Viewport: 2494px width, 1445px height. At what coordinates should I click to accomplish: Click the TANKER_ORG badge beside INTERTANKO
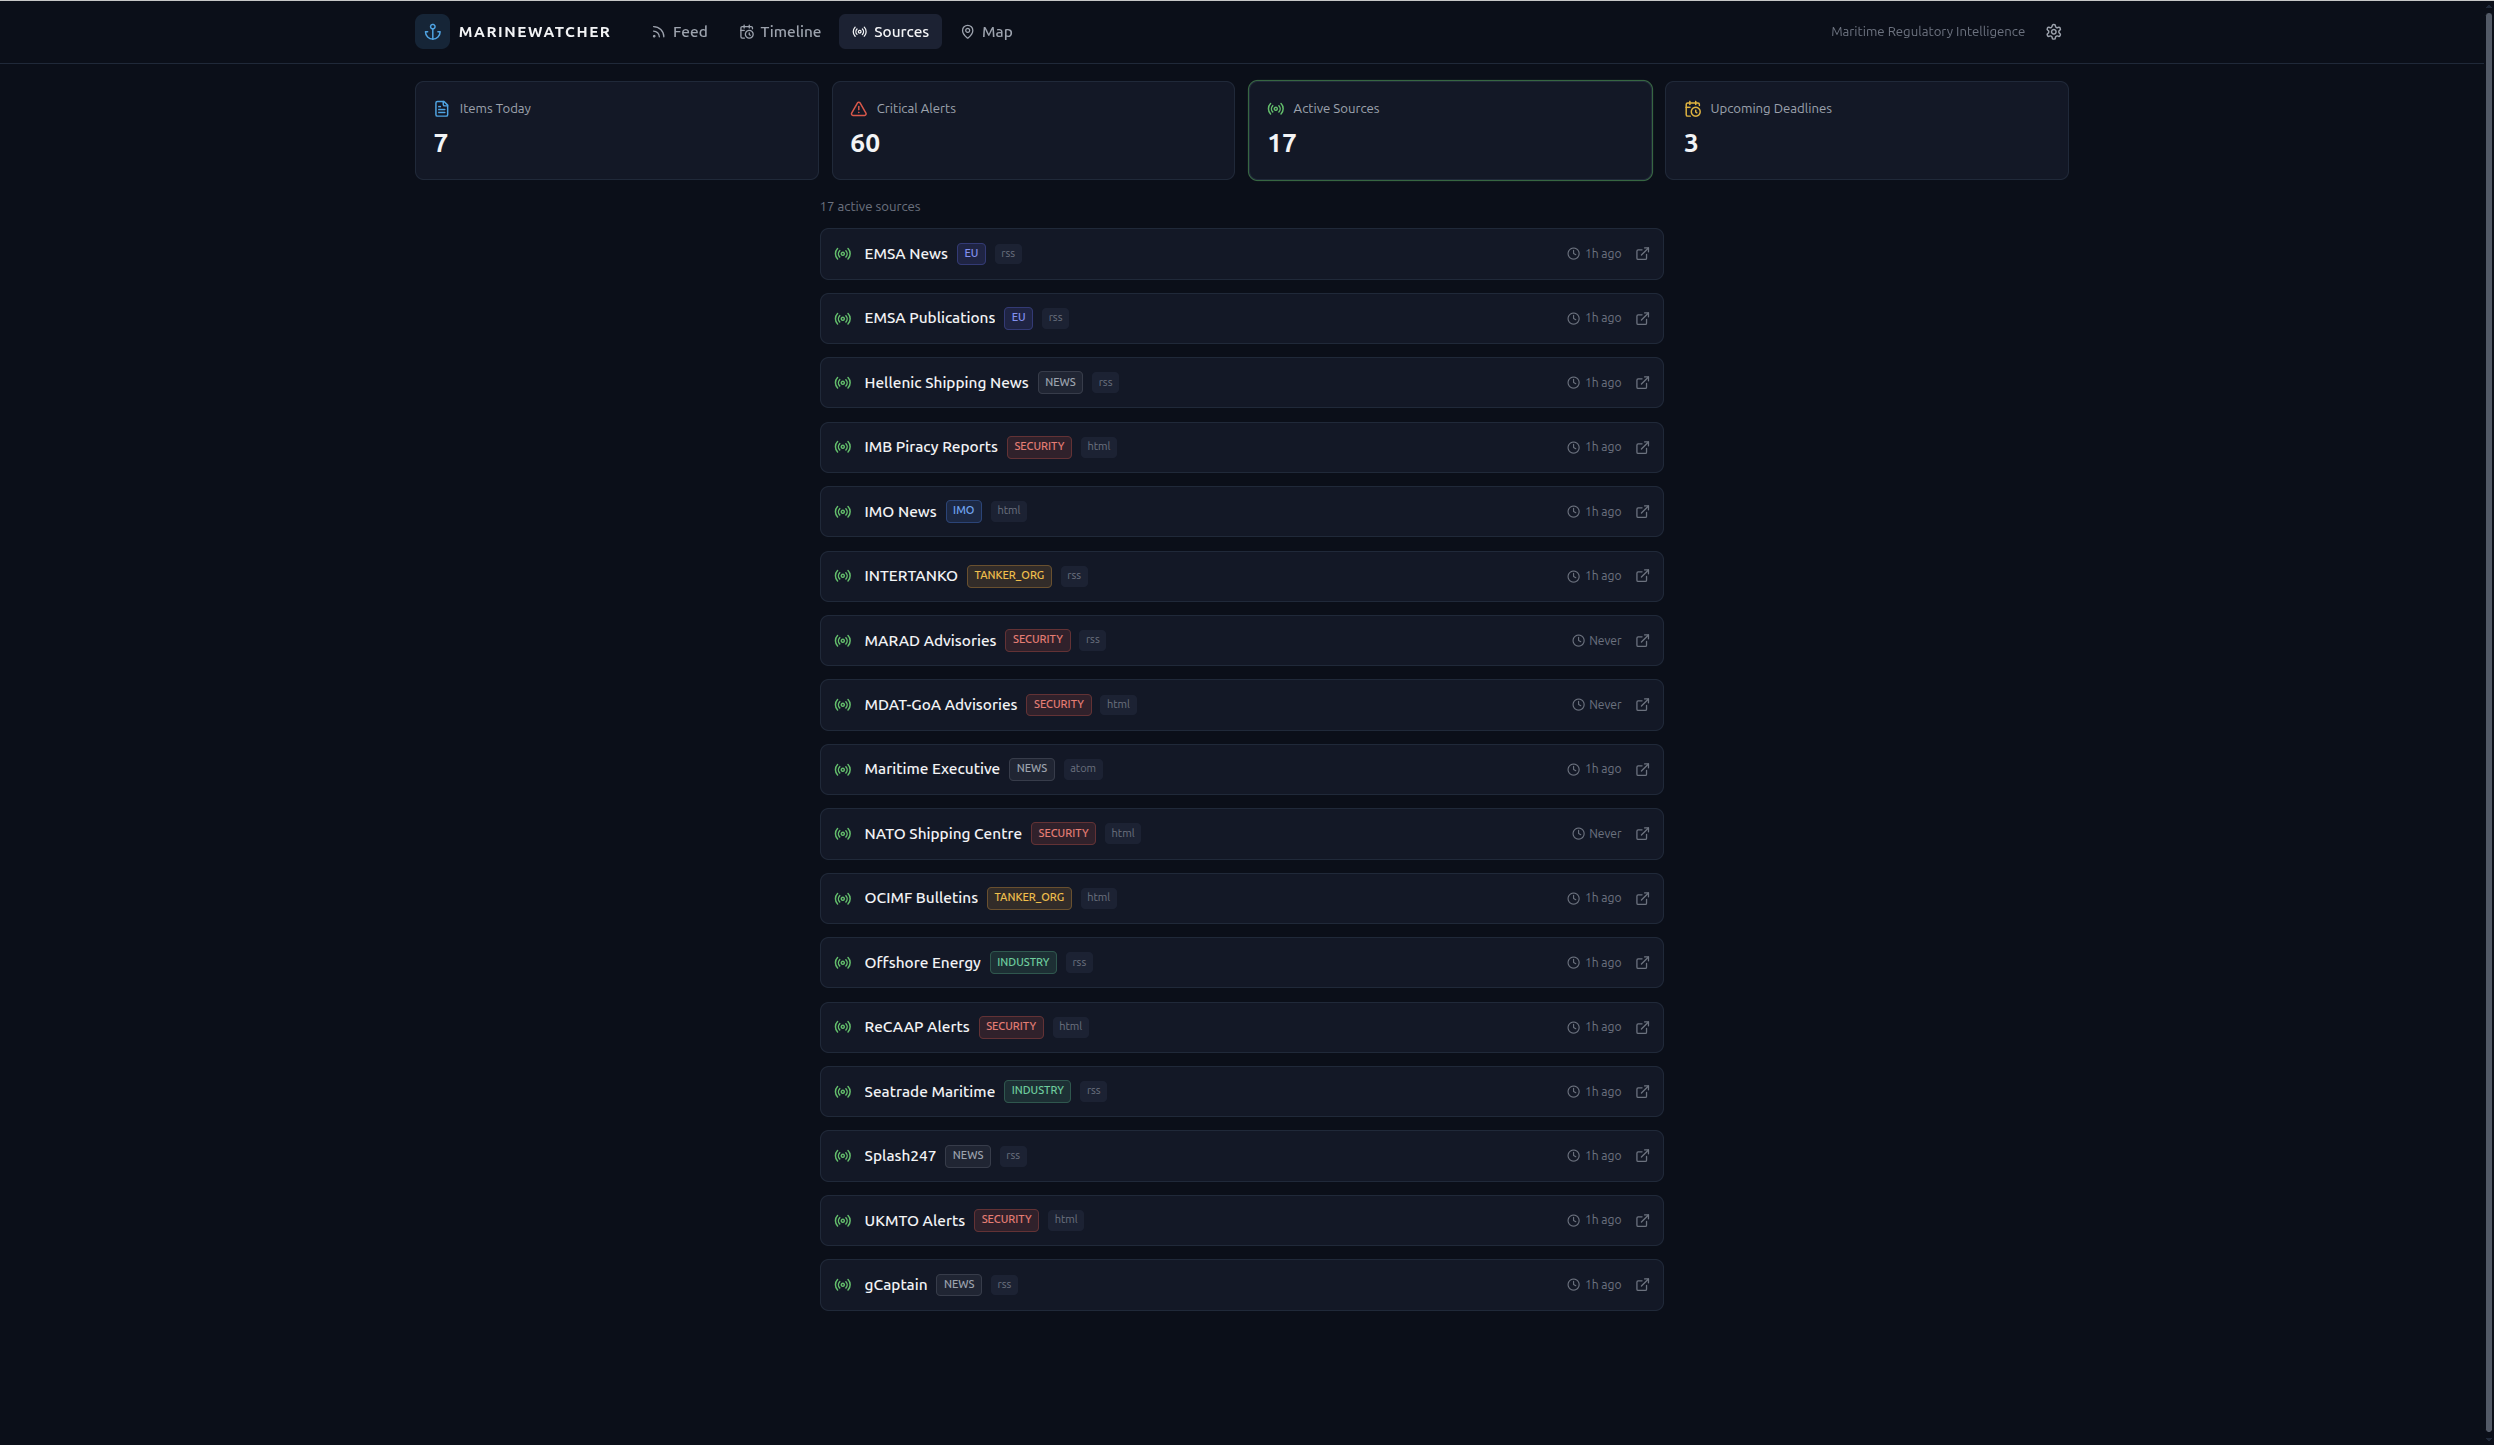pos(1009,575)
